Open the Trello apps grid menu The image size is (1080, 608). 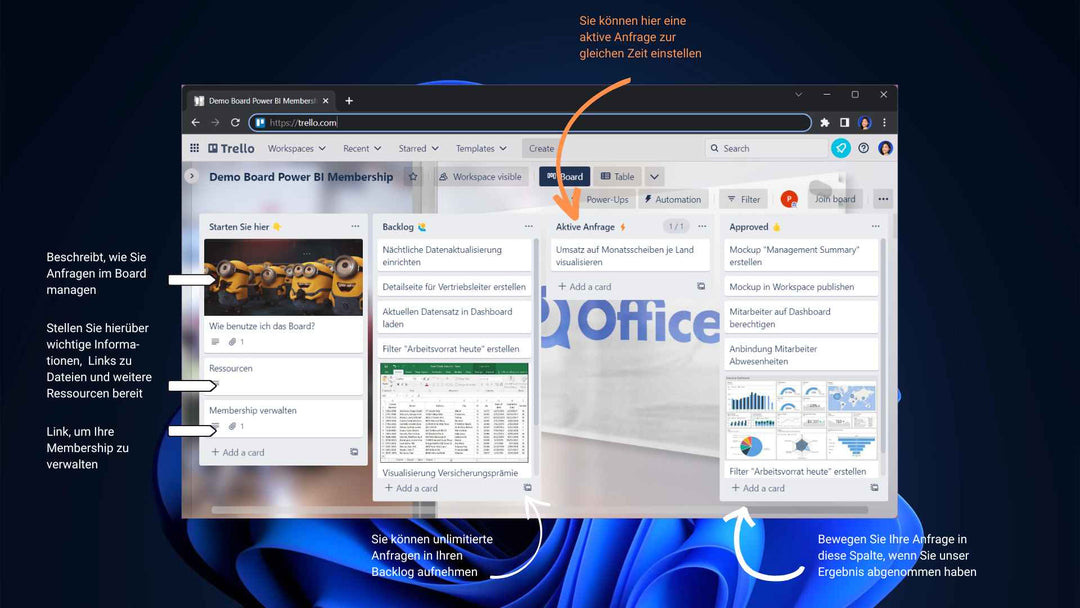coord(195,148)
